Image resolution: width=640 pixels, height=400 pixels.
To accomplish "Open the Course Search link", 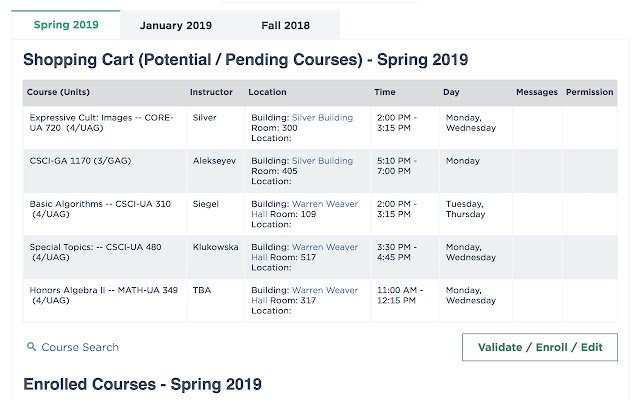I will pos(80,347).
